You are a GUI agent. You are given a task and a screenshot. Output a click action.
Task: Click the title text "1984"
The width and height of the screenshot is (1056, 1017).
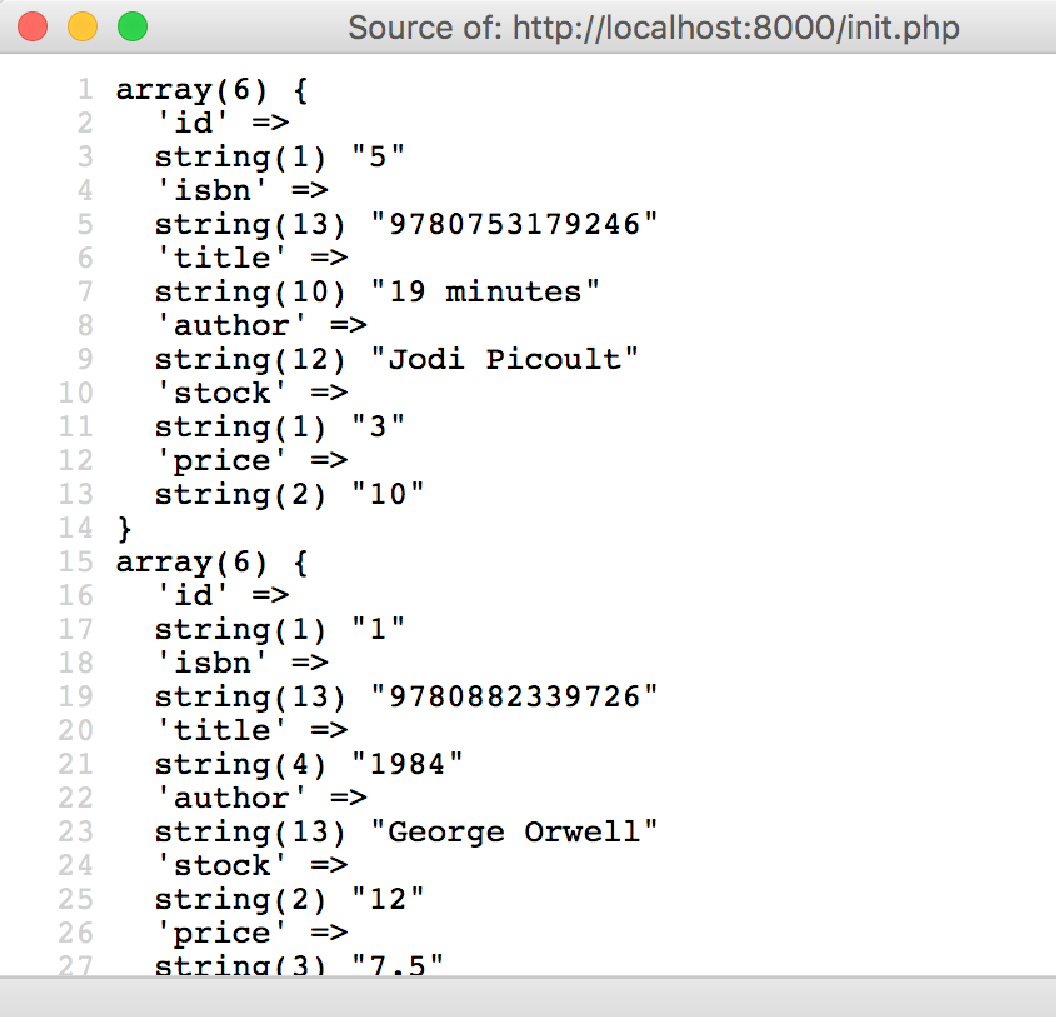tap(407, 764)
